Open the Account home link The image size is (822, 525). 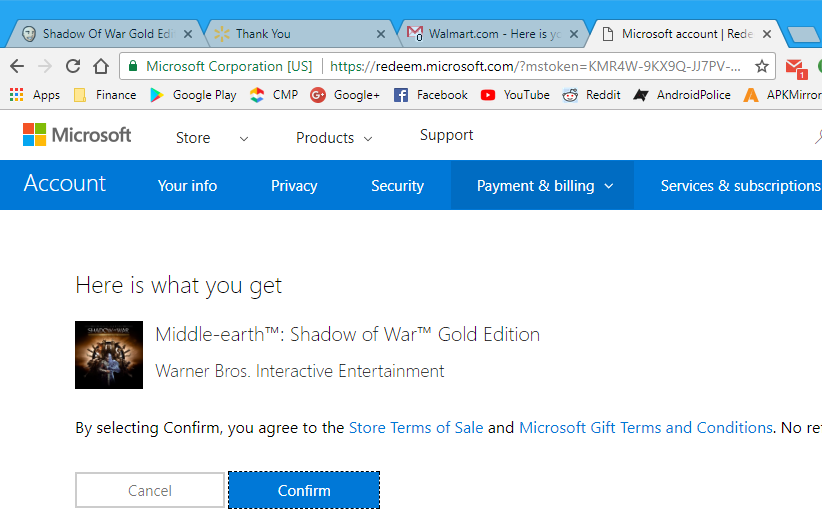[64, 184]
